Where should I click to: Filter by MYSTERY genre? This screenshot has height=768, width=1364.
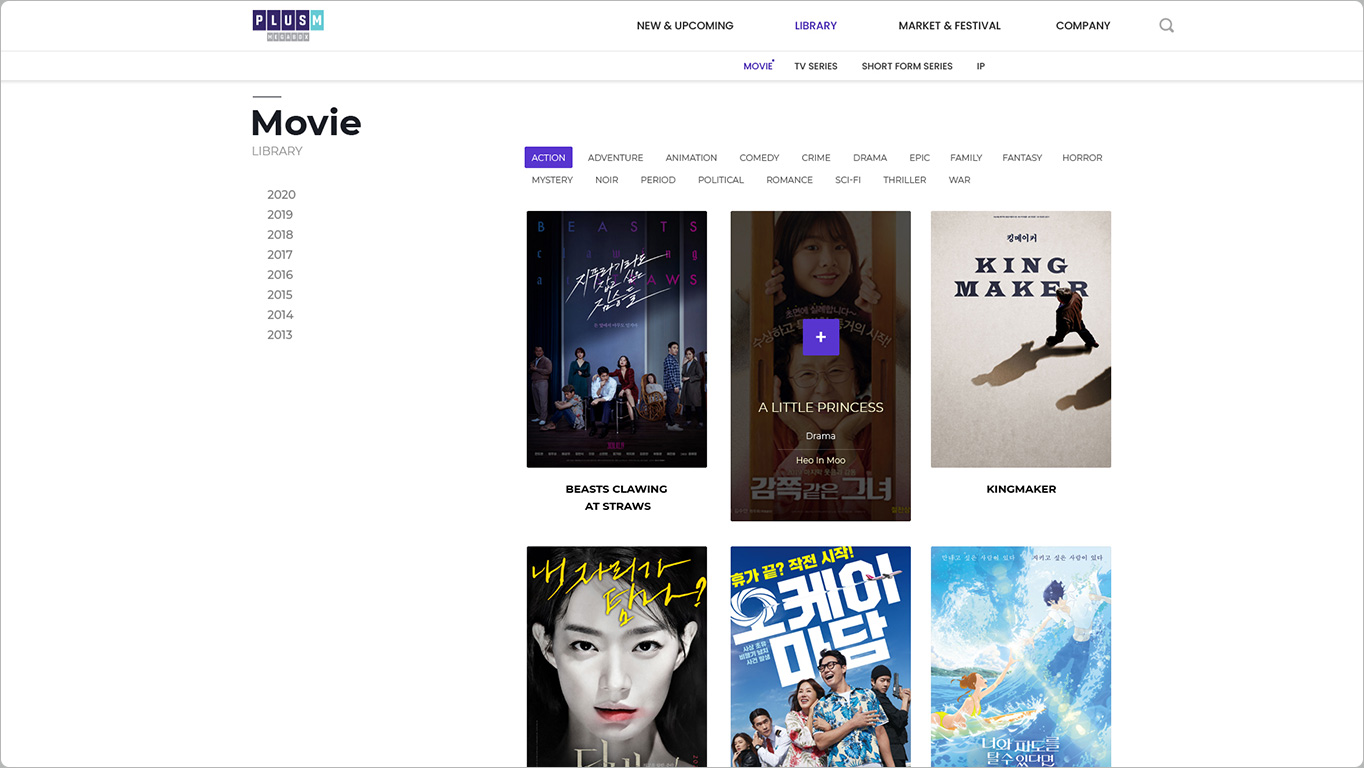(x=552, y=180)
